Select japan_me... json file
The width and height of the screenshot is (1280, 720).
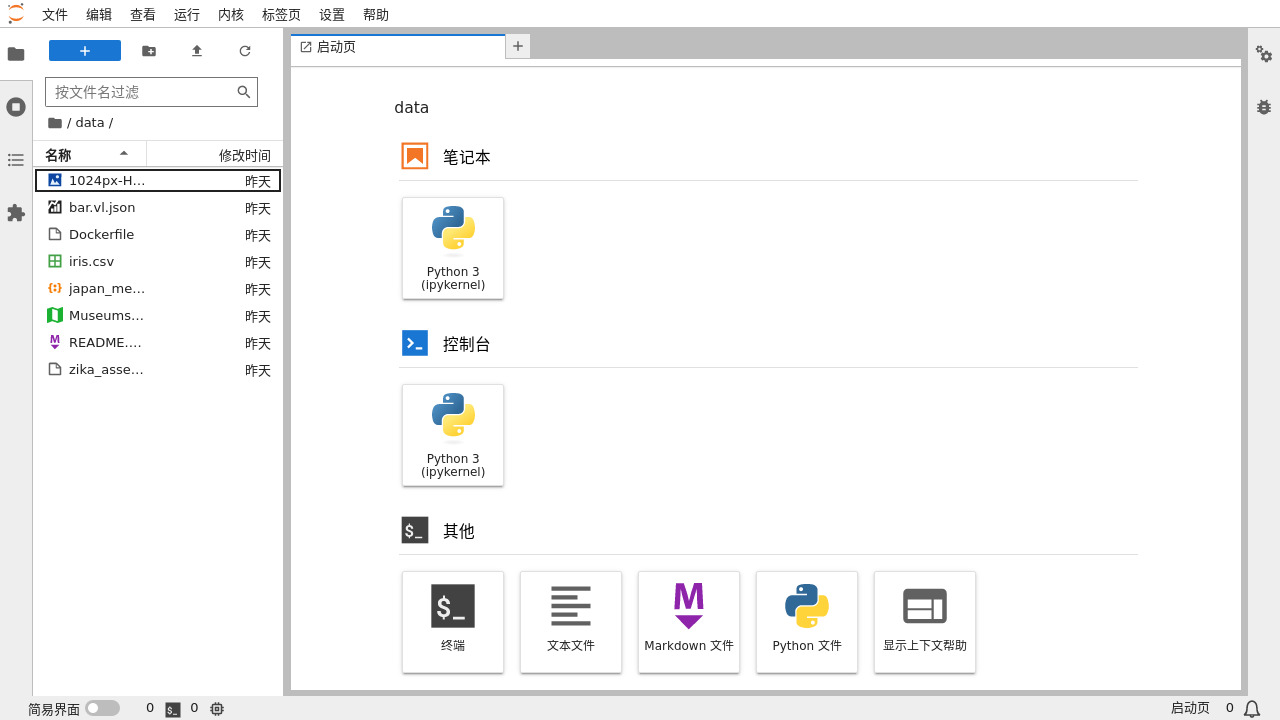pyautogui.click(x=158, y=289)
